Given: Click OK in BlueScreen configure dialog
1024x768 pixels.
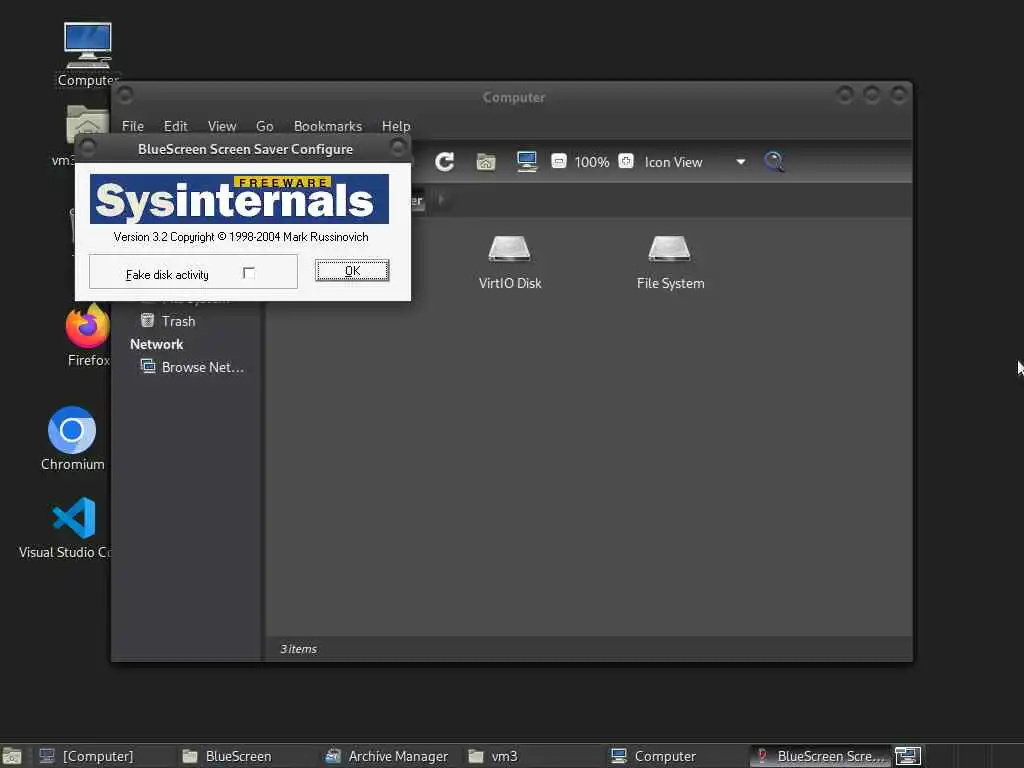Looking at the screenshot, I should pyautogui.click(x=352, y=270).
